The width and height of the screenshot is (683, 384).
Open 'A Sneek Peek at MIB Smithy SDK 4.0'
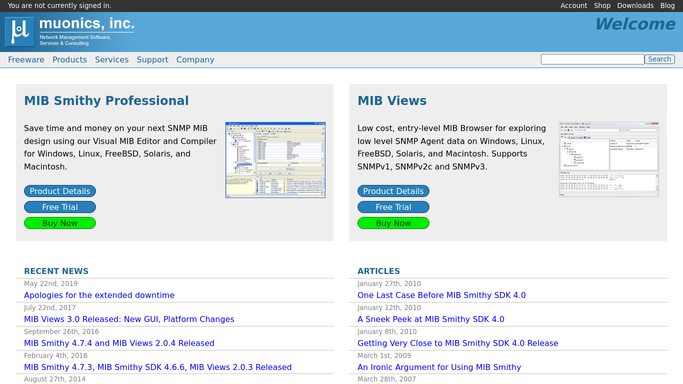(x=431, y=319)
